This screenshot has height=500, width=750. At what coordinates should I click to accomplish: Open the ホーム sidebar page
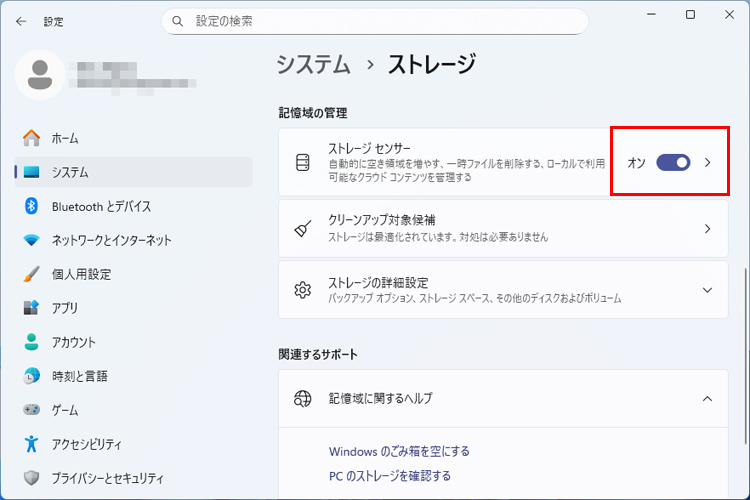pos(65,138)
